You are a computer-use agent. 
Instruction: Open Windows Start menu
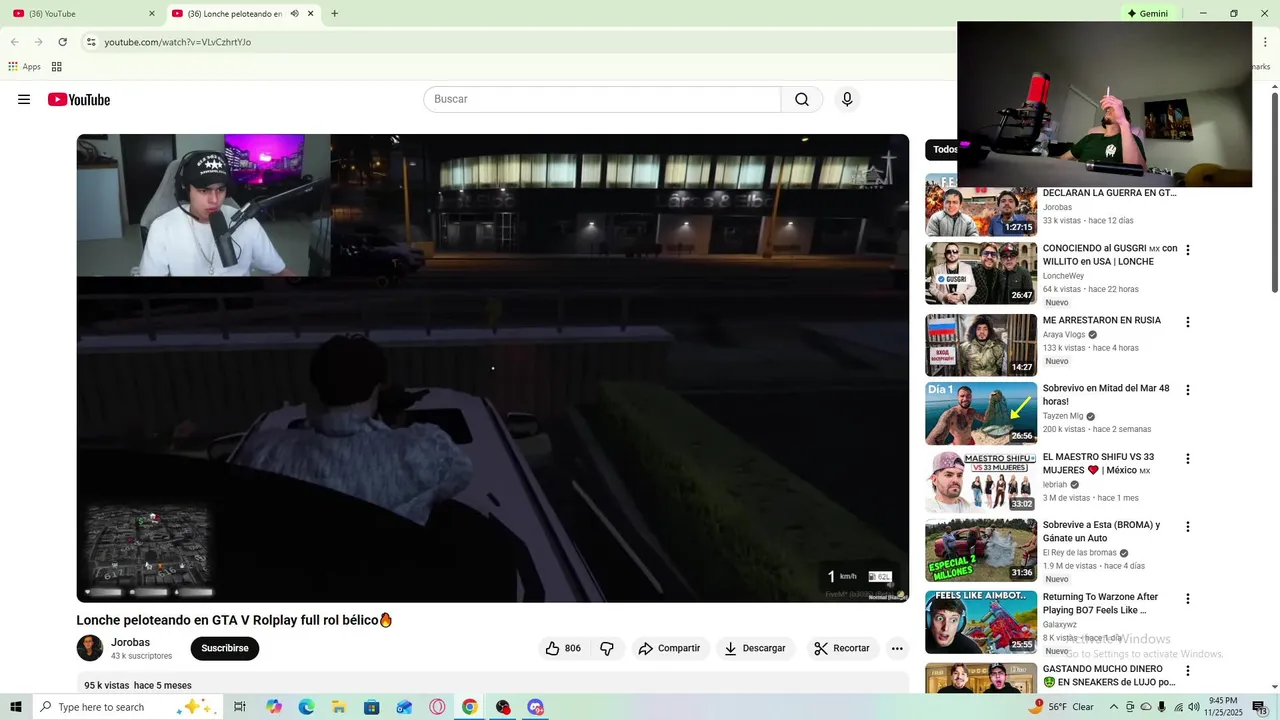15,707
